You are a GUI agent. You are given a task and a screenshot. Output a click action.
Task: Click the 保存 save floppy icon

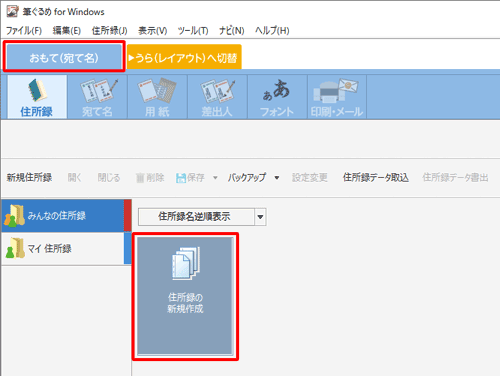[x=181, y=178]
